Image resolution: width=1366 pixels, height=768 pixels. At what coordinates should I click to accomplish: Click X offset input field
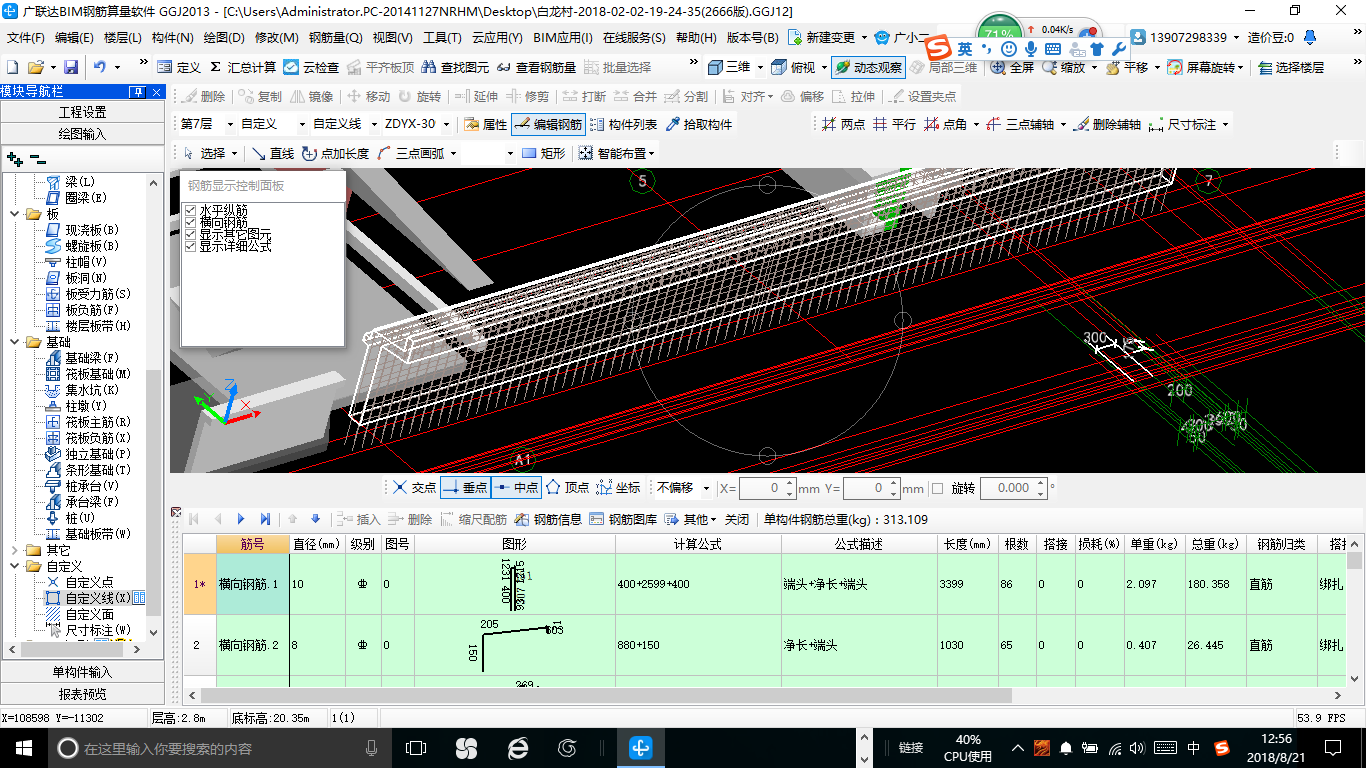767,488
